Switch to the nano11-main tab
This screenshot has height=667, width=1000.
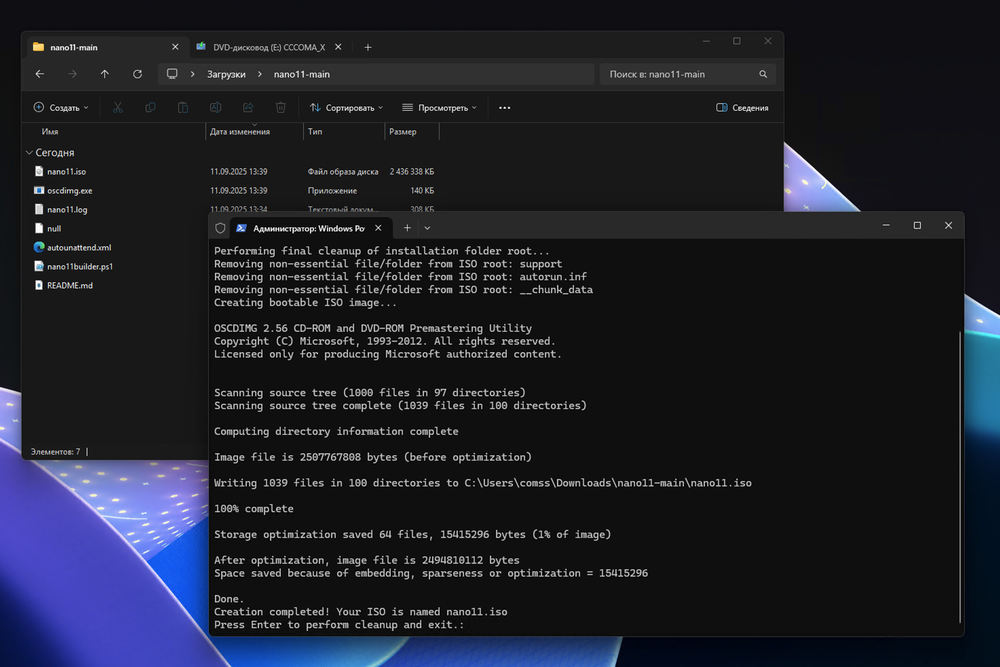pos(107,47)
